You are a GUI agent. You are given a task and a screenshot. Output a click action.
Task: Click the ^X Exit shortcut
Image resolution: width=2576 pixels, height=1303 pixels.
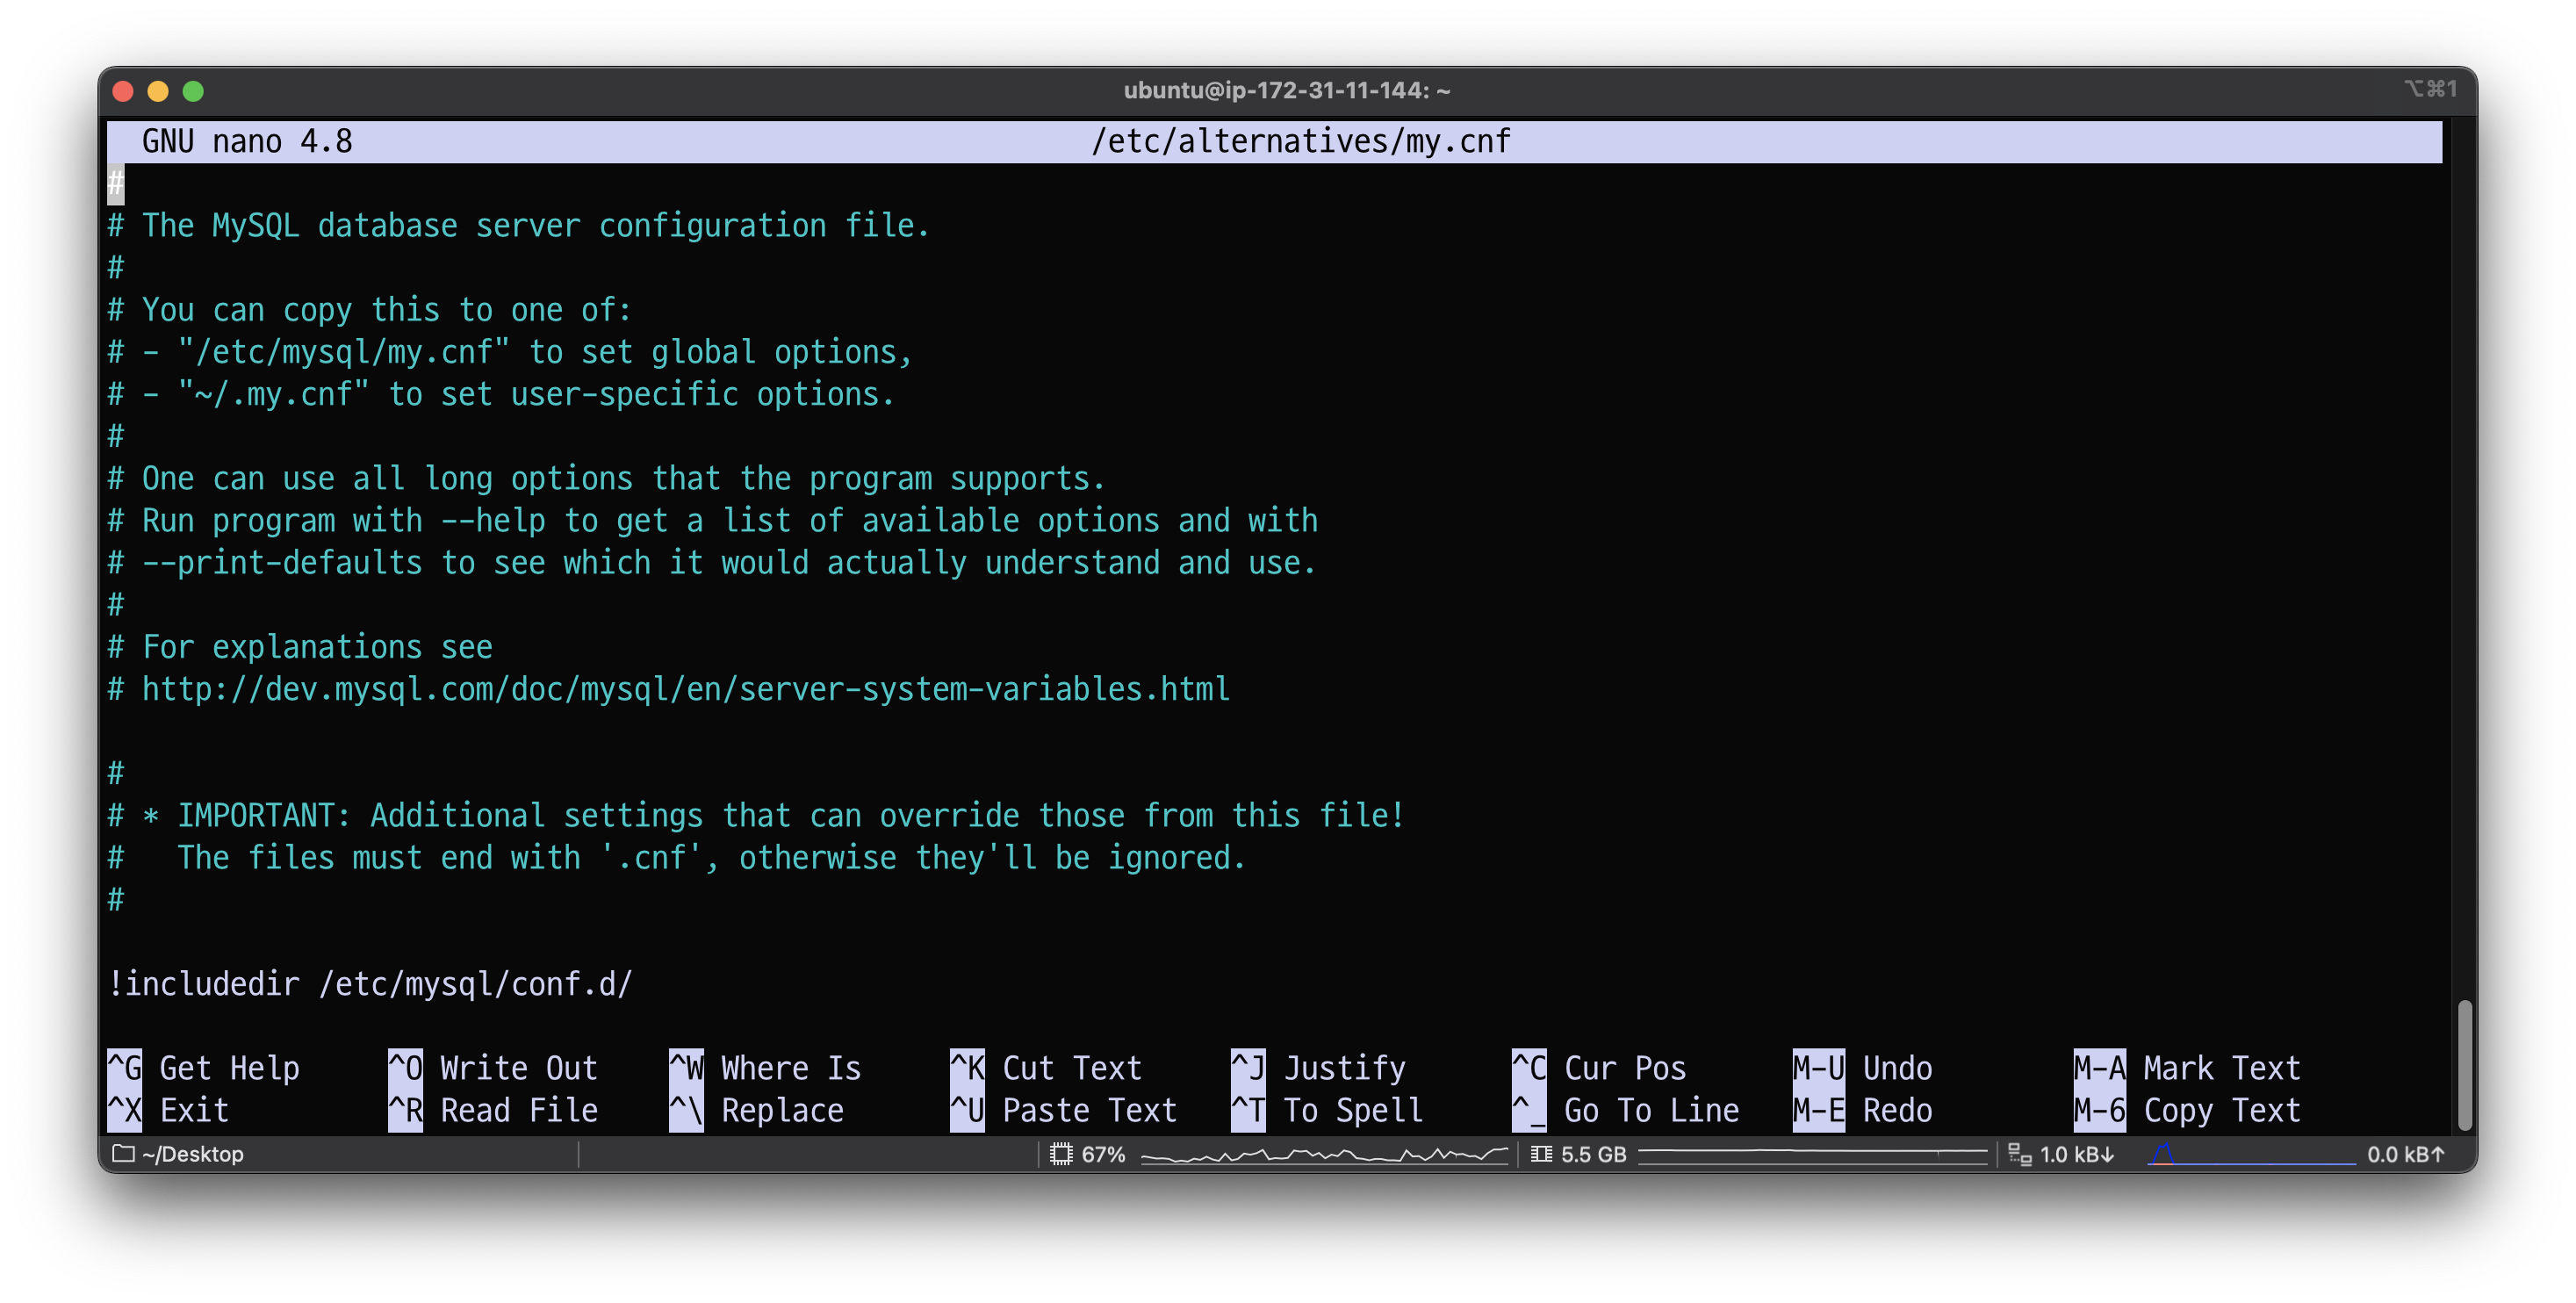[x=169, y=1110]
